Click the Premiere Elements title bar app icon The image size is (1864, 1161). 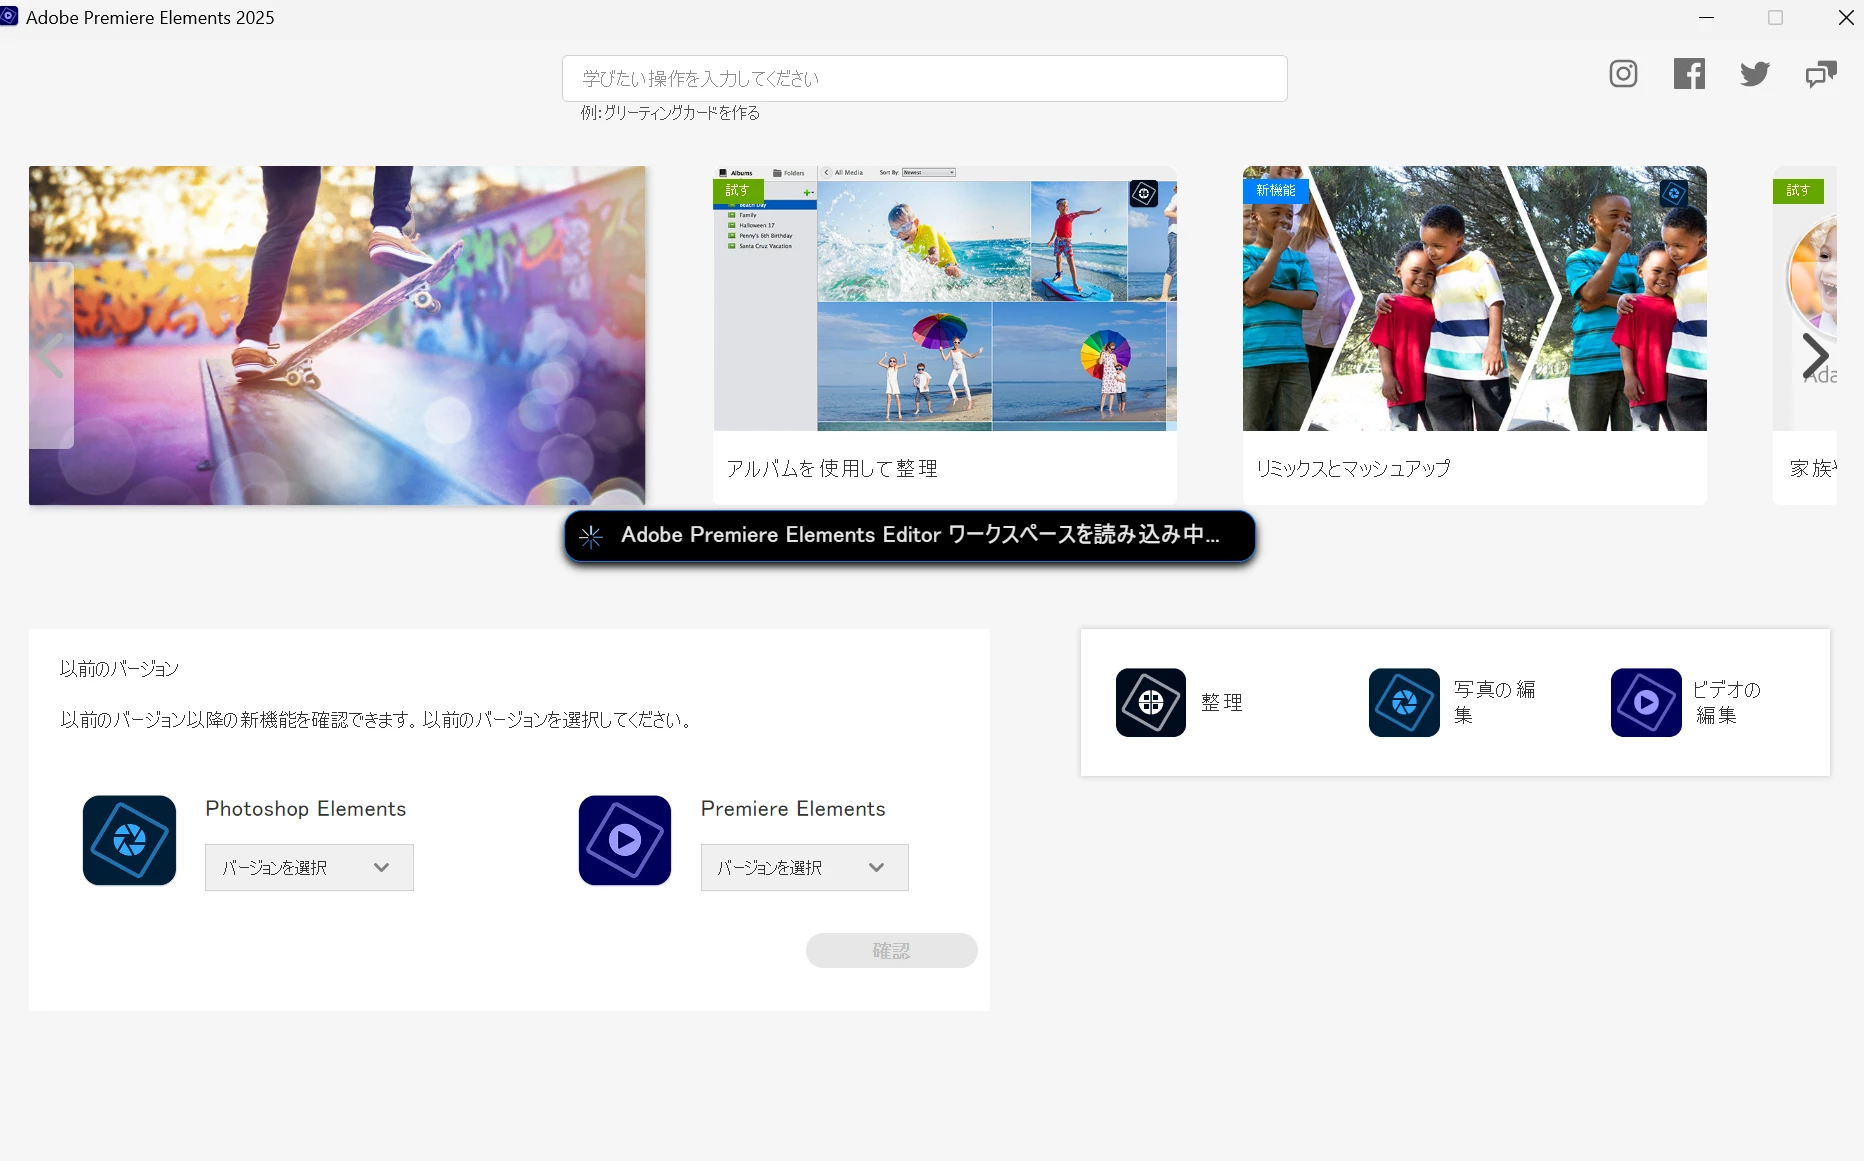pos(10,17)
